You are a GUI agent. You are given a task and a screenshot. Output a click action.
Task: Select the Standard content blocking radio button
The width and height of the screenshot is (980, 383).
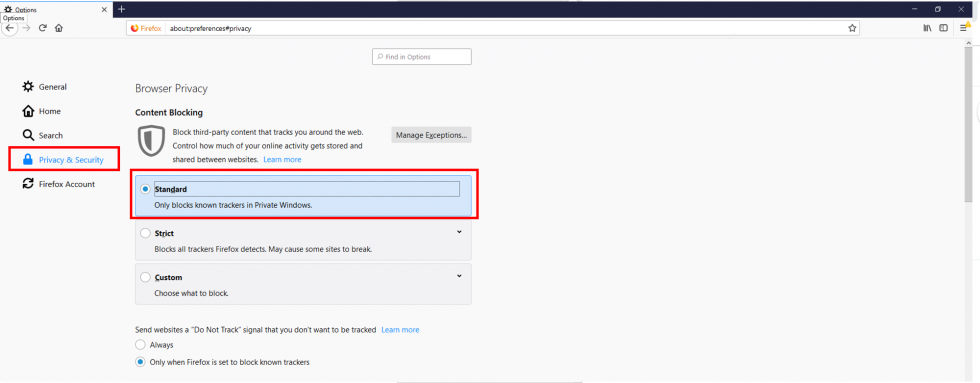145,189
